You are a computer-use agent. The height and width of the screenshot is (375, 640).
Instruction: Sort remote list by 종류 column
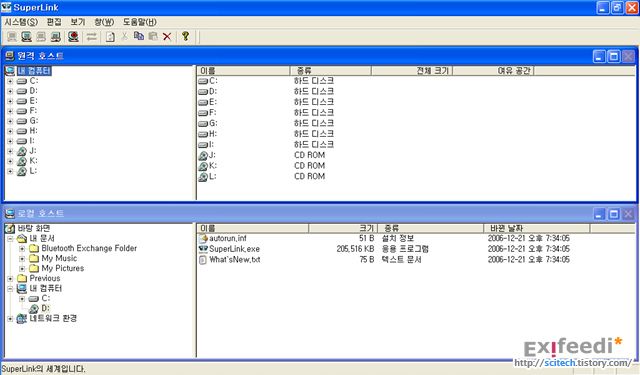(330, 71)
